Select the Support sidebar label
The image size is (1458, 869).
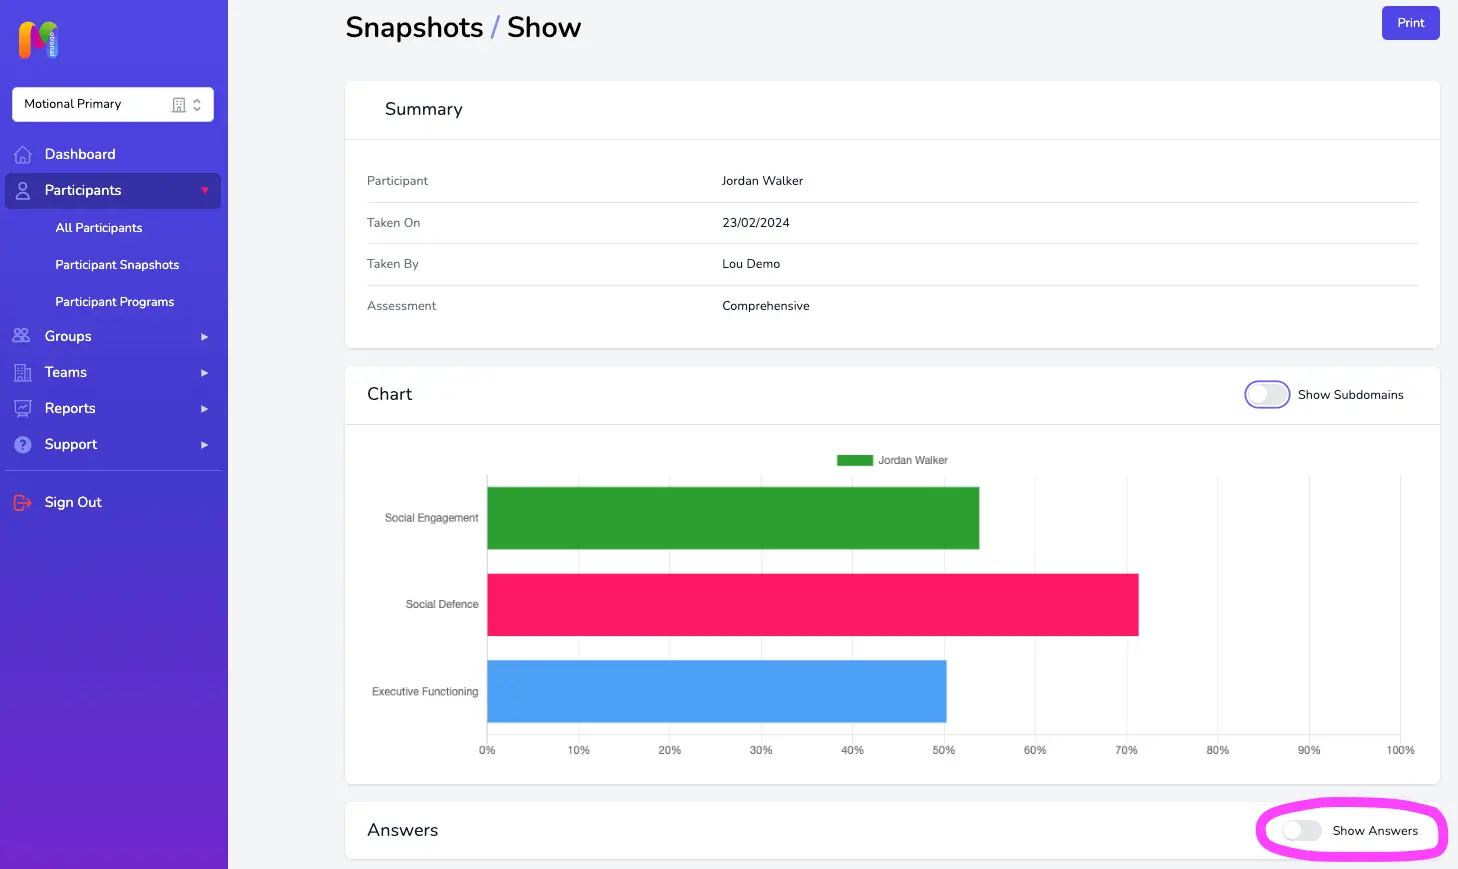tap(71, 444)
